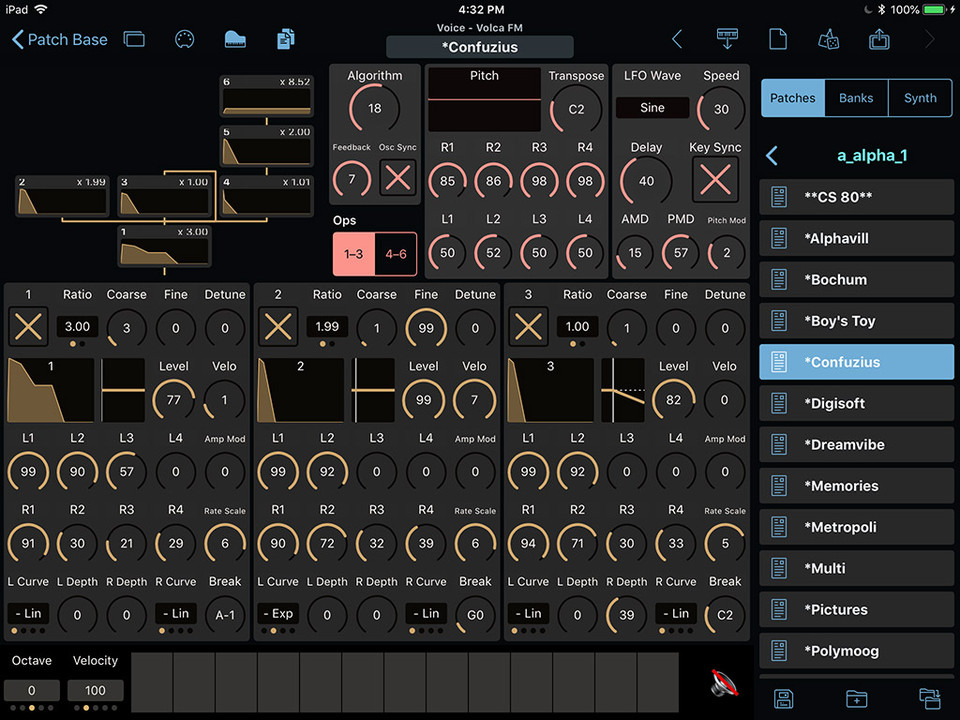Adjust the LFO Speed knob
The width and height of the screenshot is (960, 720).
pos(721,110)
